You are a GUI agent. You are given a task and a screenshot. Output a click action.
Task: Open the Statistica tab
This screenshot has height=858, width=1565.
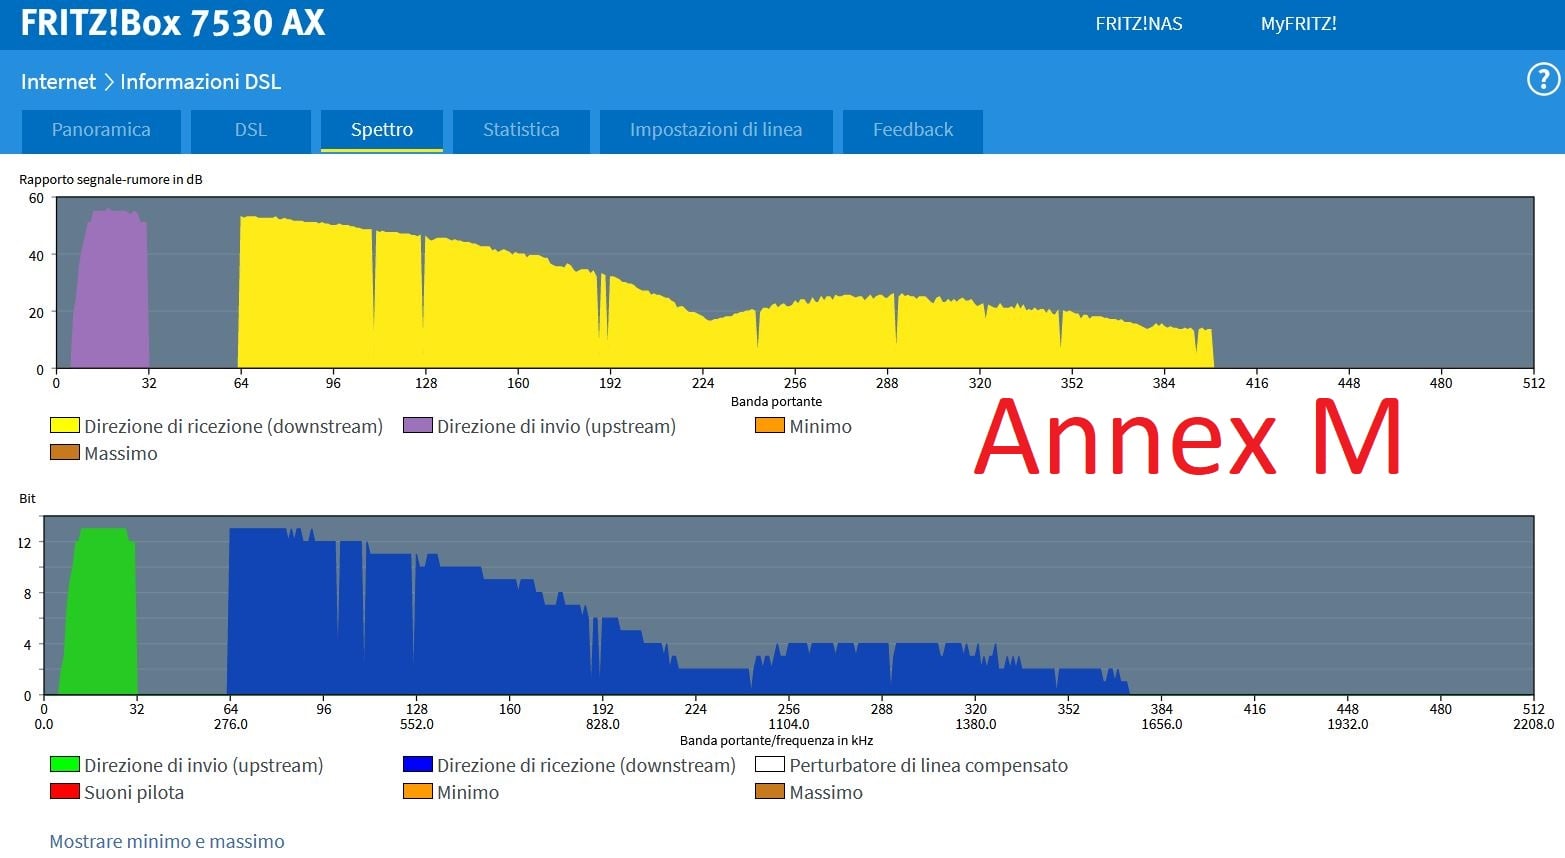(521, 130)
